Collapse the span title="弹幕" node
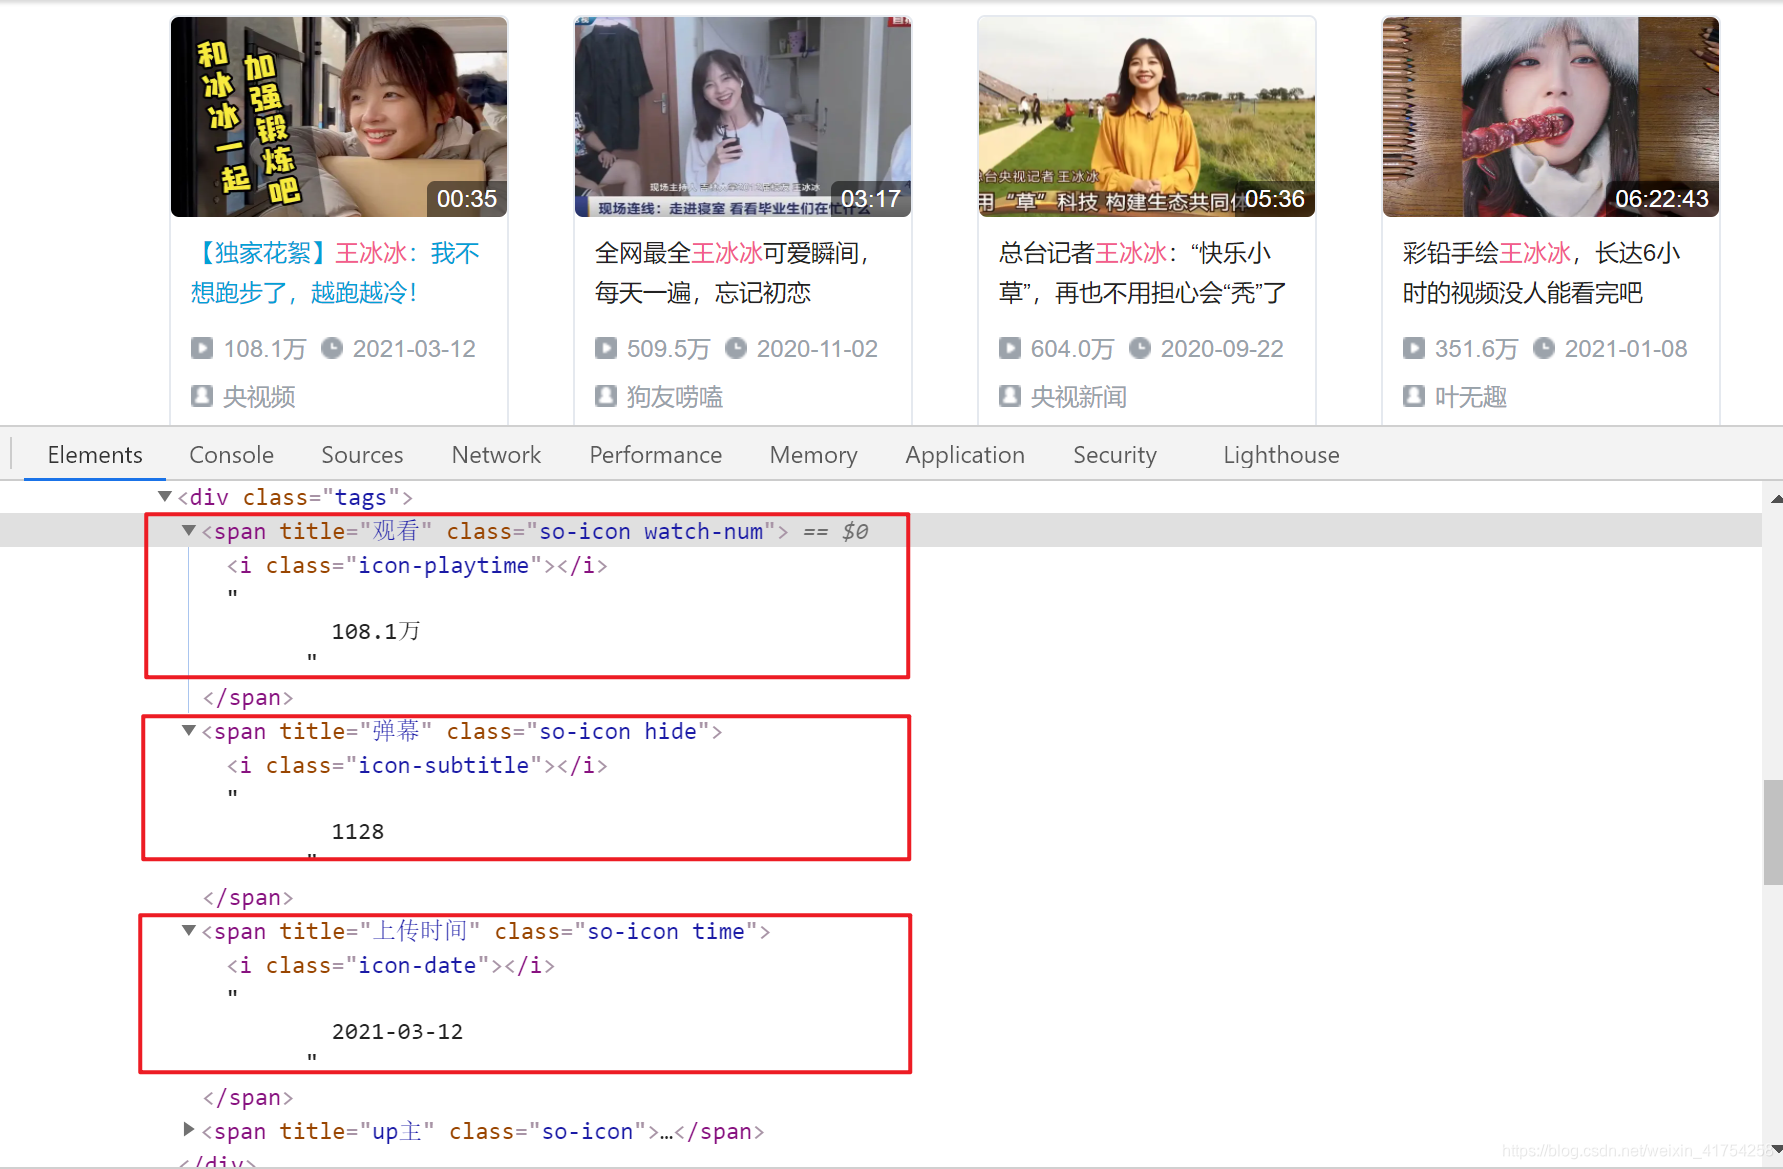The height and width of the screenshot is (1169, 1783). click(x=188, y=730)
